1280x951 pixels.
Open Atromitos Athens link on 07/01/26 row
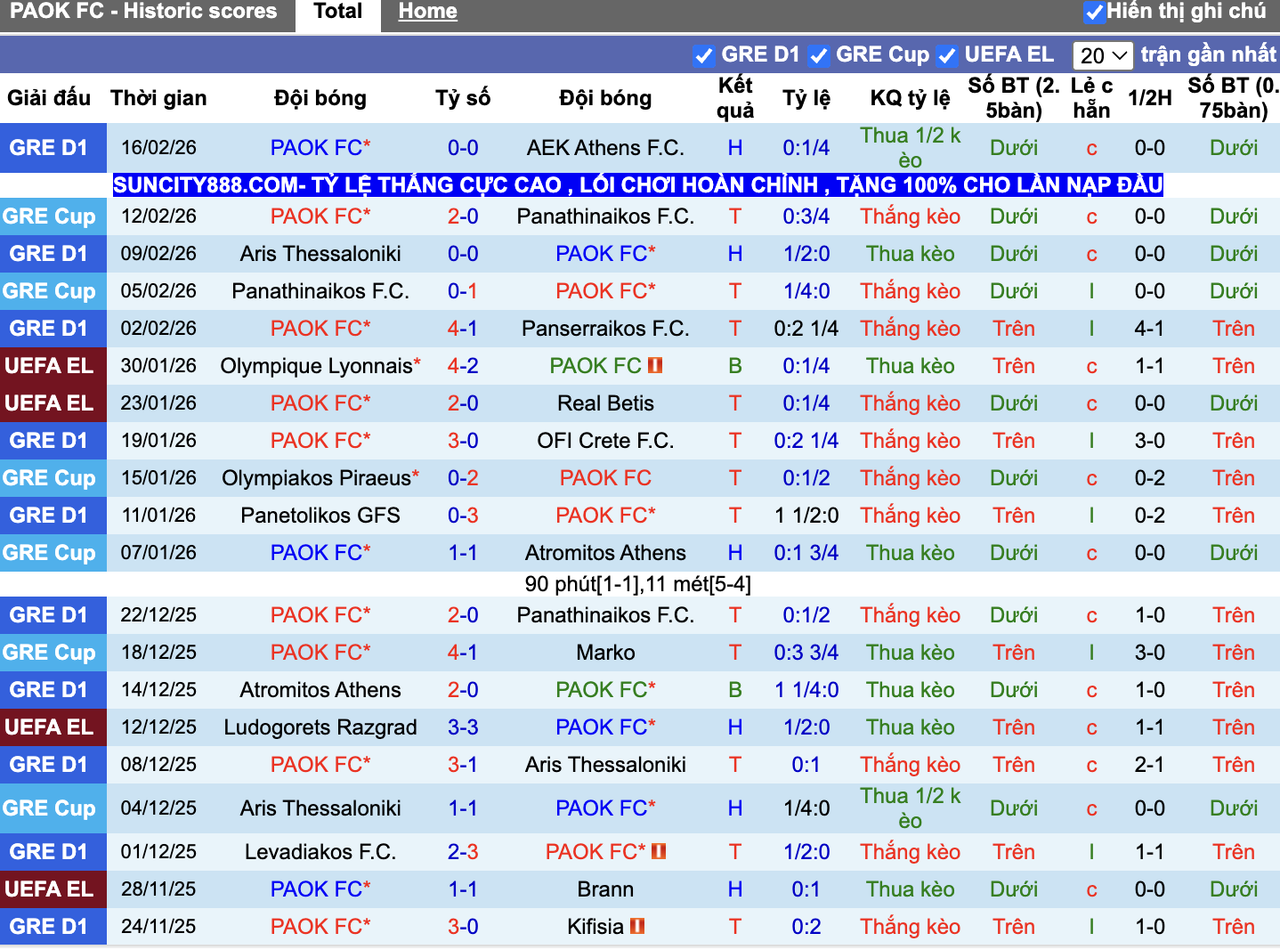tap(606, 553)
